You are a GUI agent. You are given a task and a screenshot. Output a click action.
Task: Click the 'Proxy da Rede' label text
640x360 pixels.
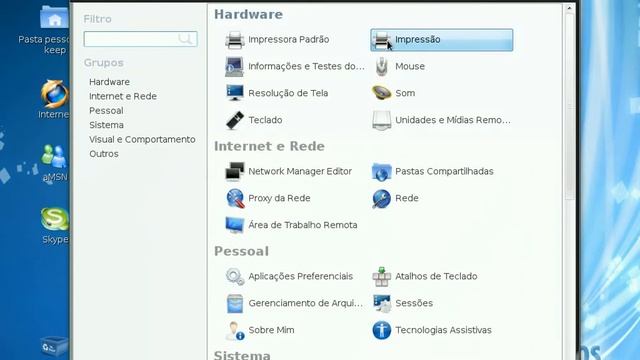279,198
